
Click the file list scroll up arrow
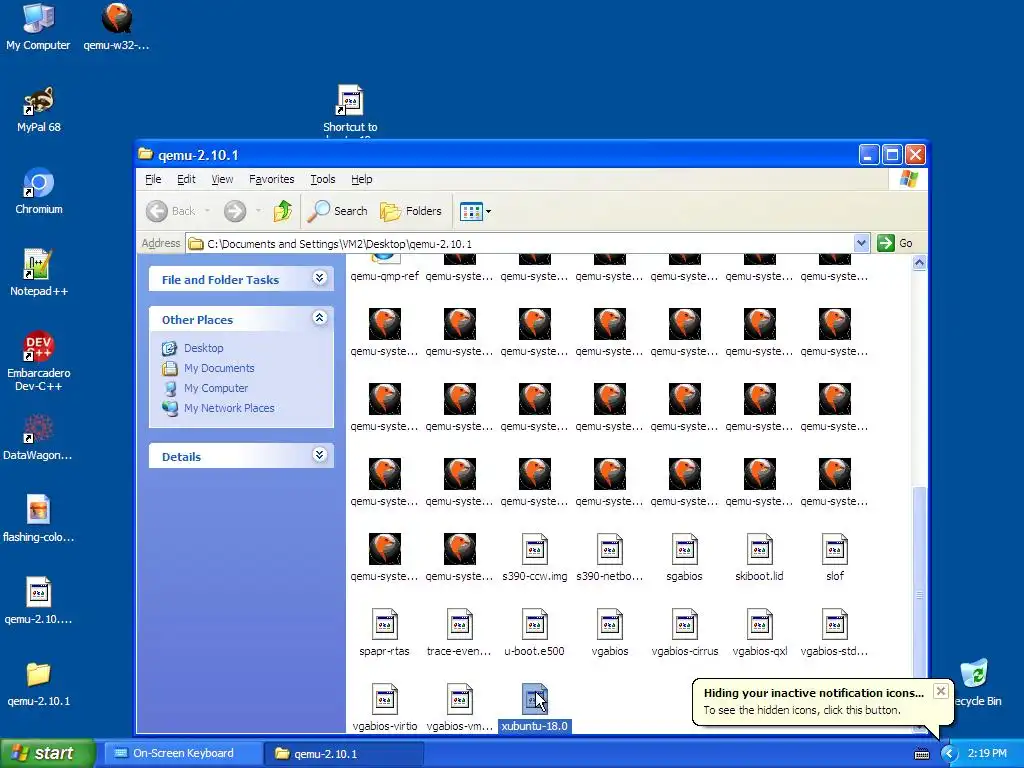coord(920,263)
